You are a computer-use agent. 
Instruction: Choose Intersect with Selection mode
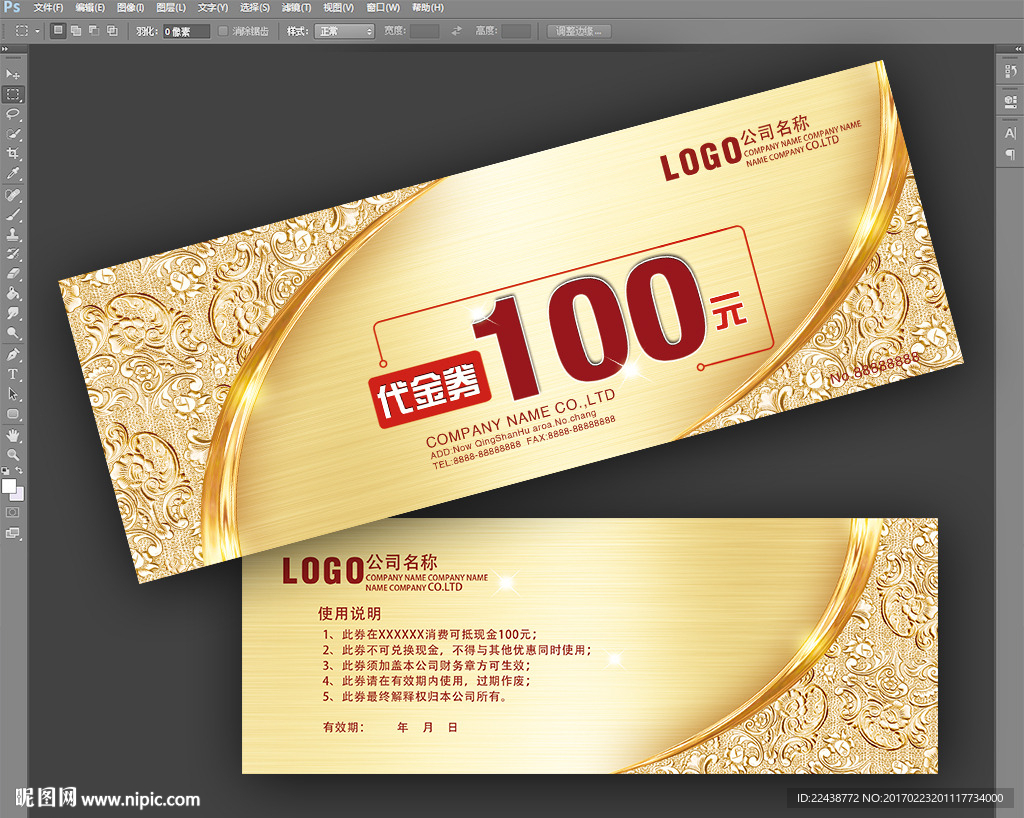(112, 31)
